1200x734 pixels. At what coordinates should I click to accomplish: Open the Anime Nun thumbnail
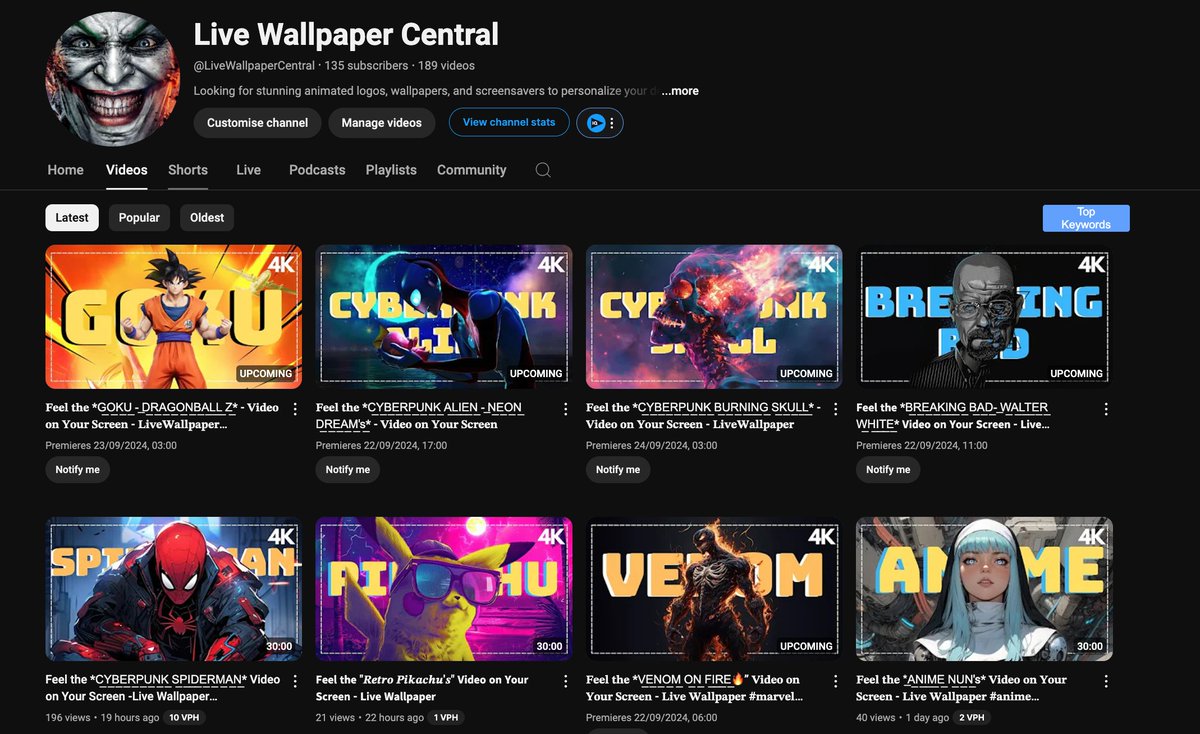coord(984,589)
